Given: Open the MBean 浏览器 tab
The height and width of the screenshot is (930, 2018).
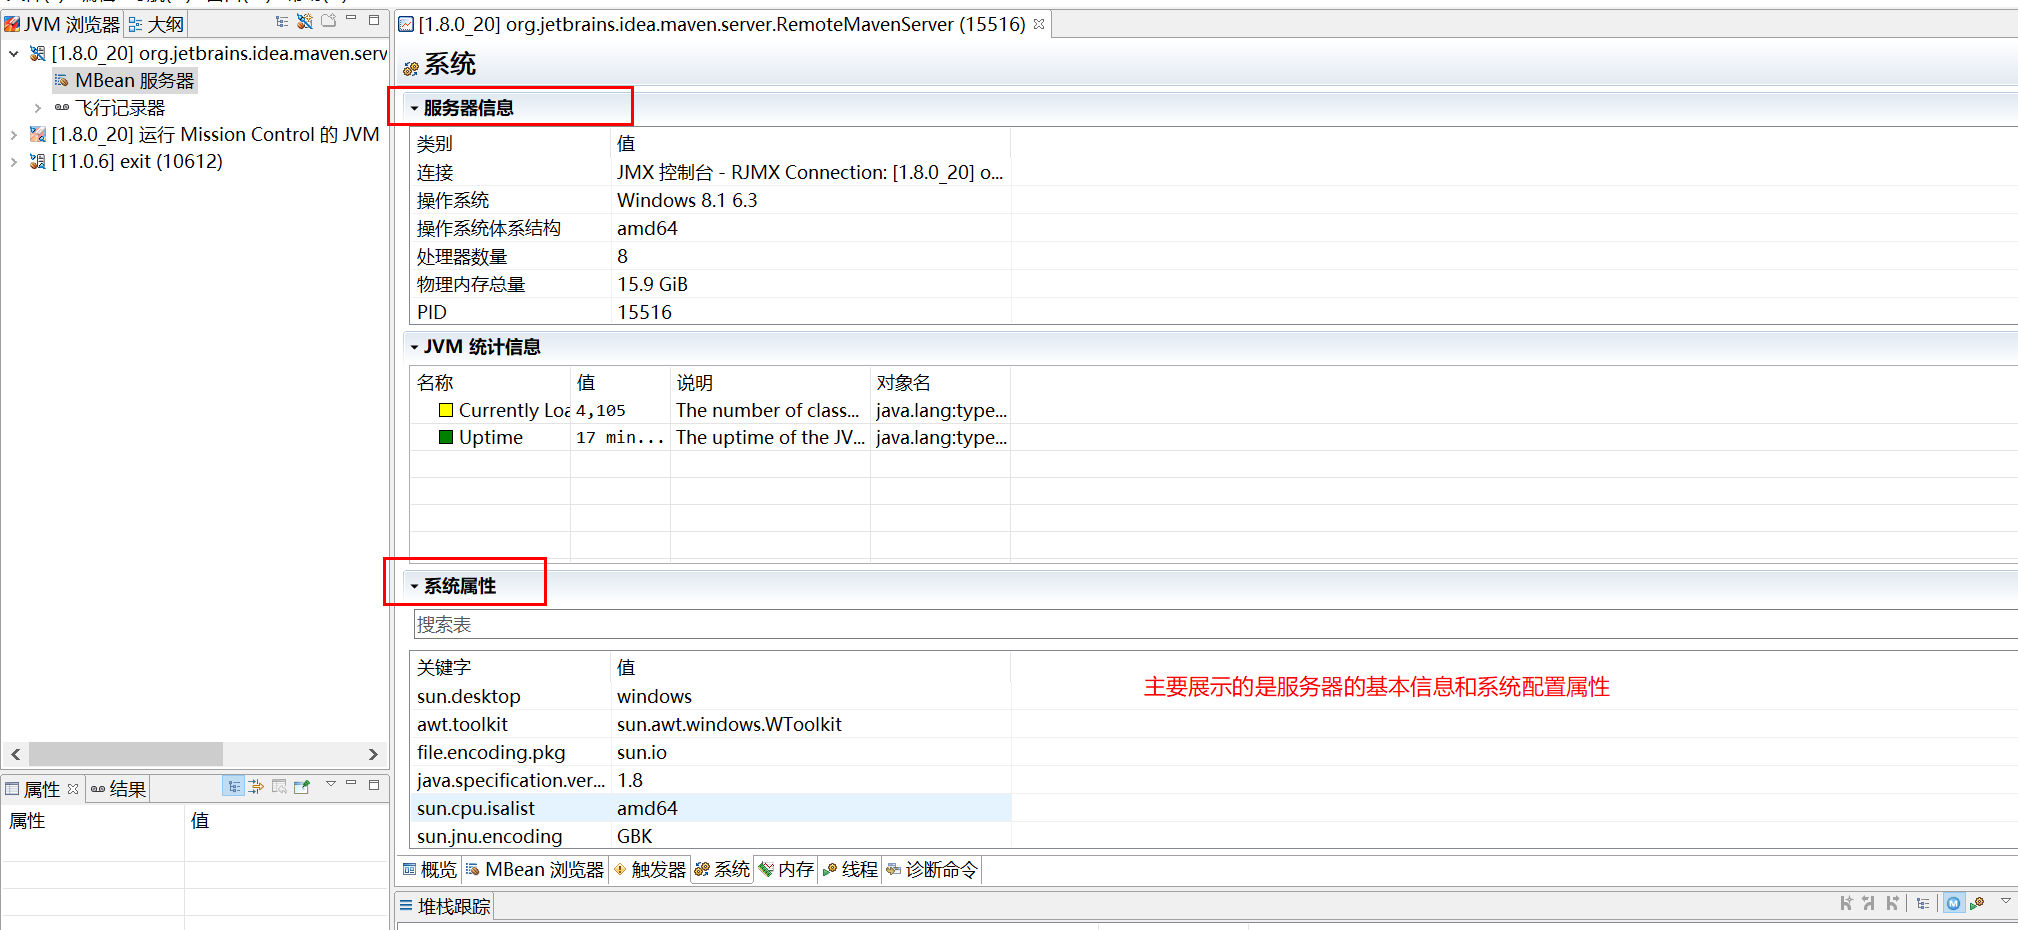Looking at the screenshot, I should point(535,870).
